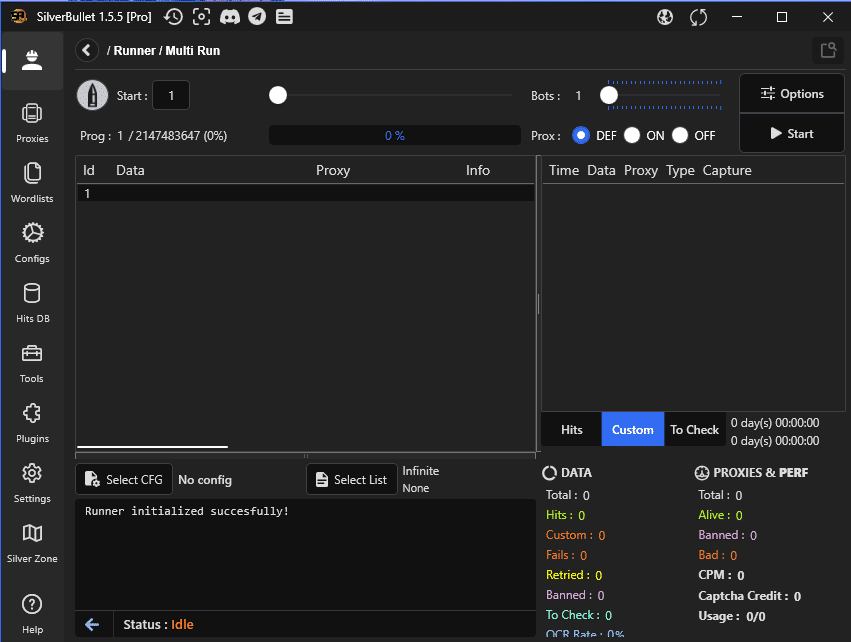The width and height of the screenshot is (851, 642).
Task: Click the 'Usage : 0/0' stat
Action: pyautogui.click(x=732, y=616)
